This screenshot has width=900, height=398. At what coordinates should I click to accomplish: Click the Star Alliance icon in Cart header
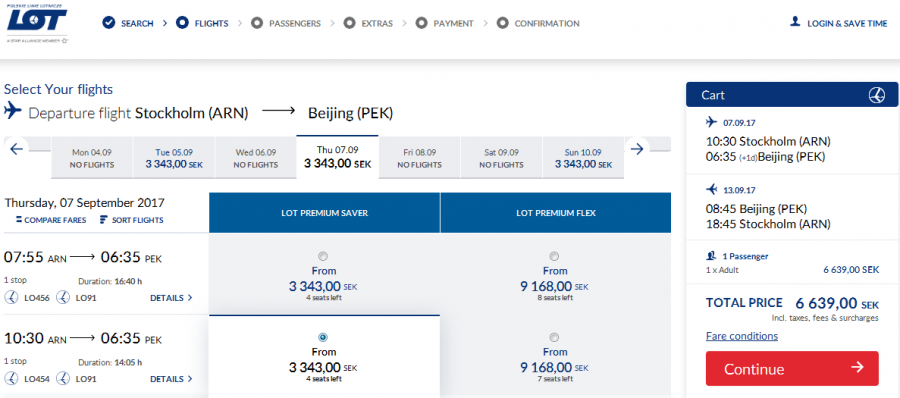[876, 95]
